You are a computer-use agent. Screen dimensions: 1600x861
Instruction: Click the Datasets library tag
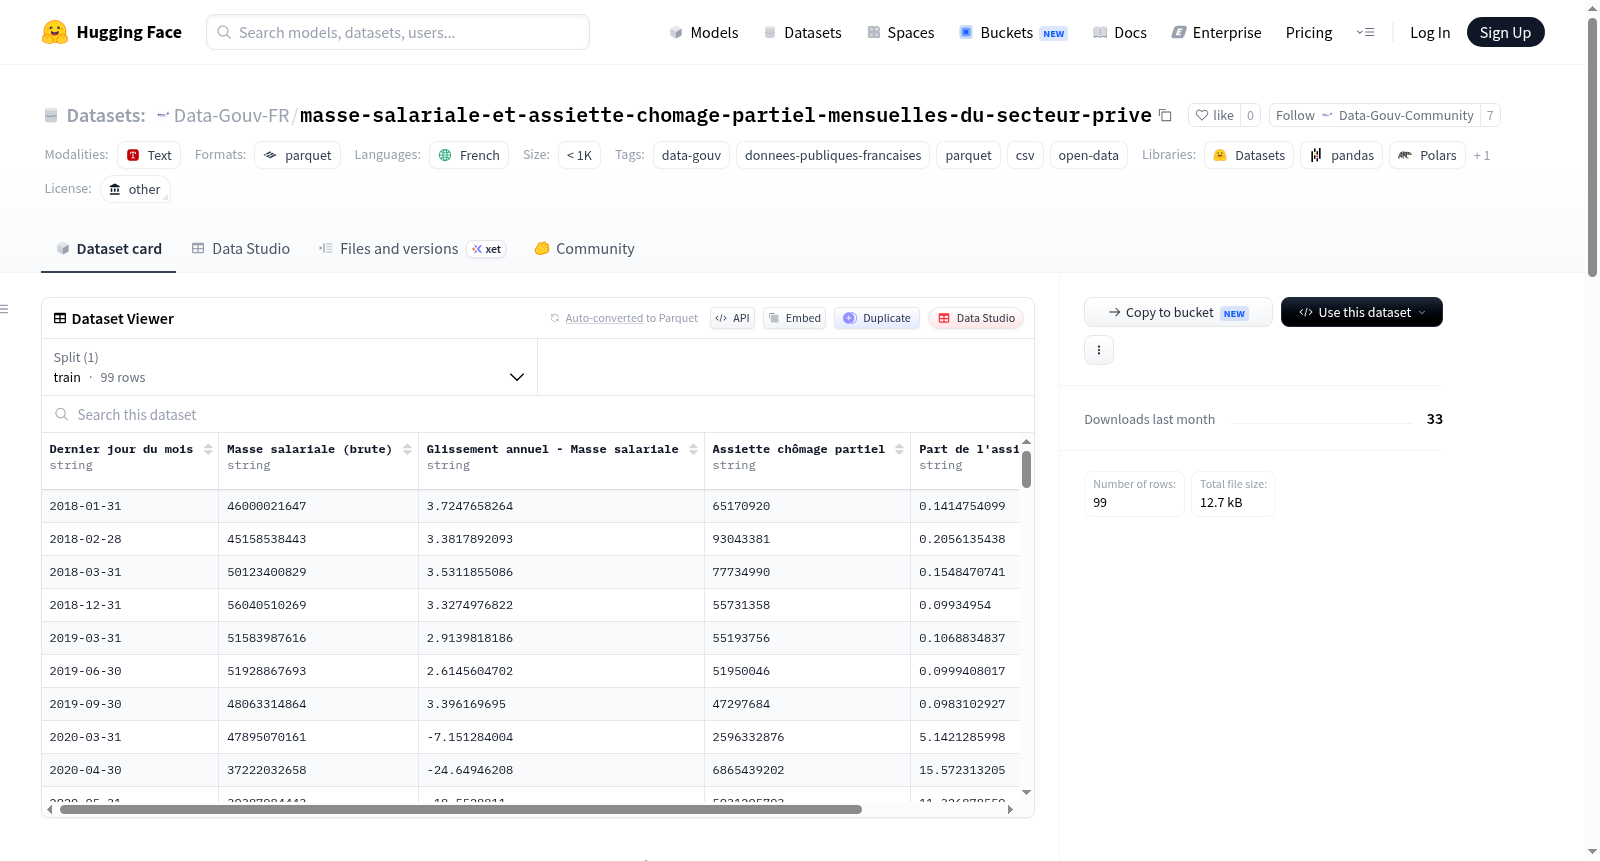pos(1249,155)
